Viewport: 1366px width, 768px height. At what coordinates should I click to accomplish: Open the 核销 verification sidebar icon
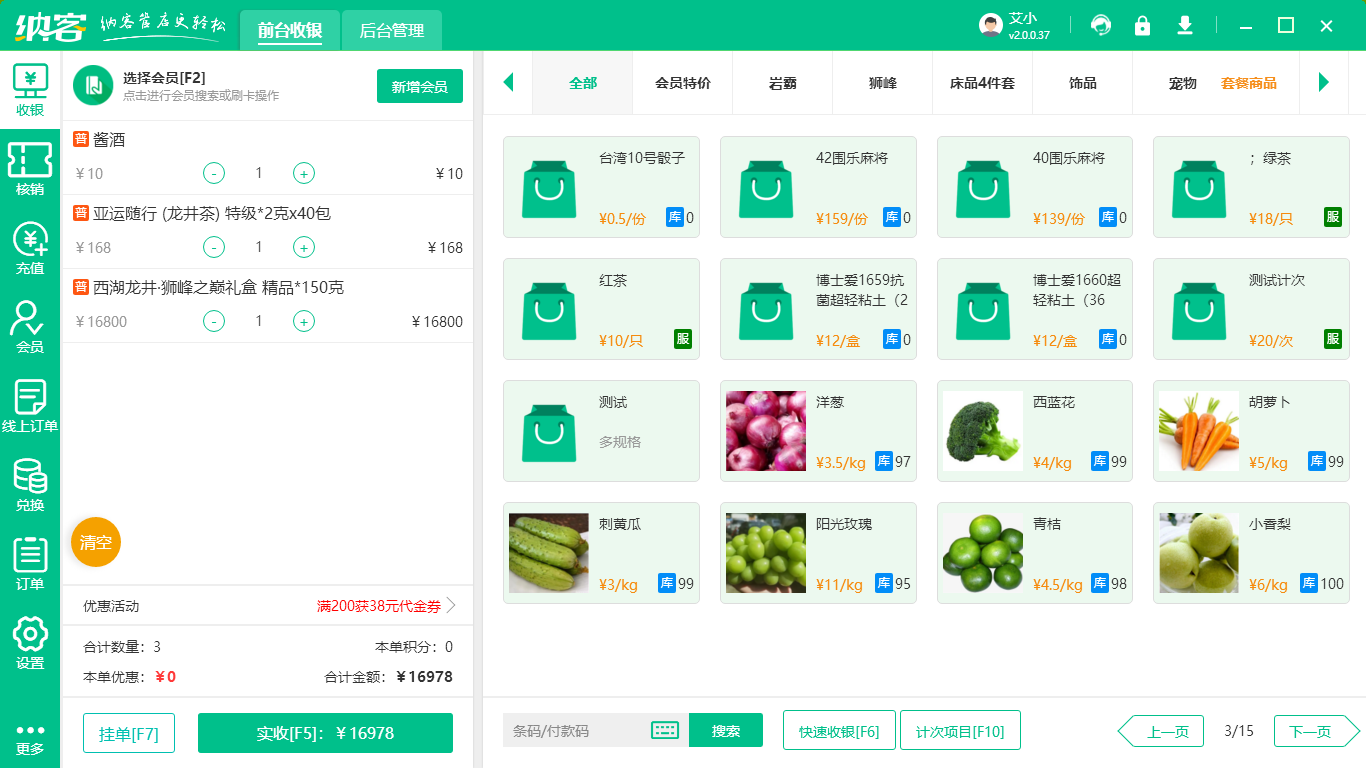pos(30,168)
